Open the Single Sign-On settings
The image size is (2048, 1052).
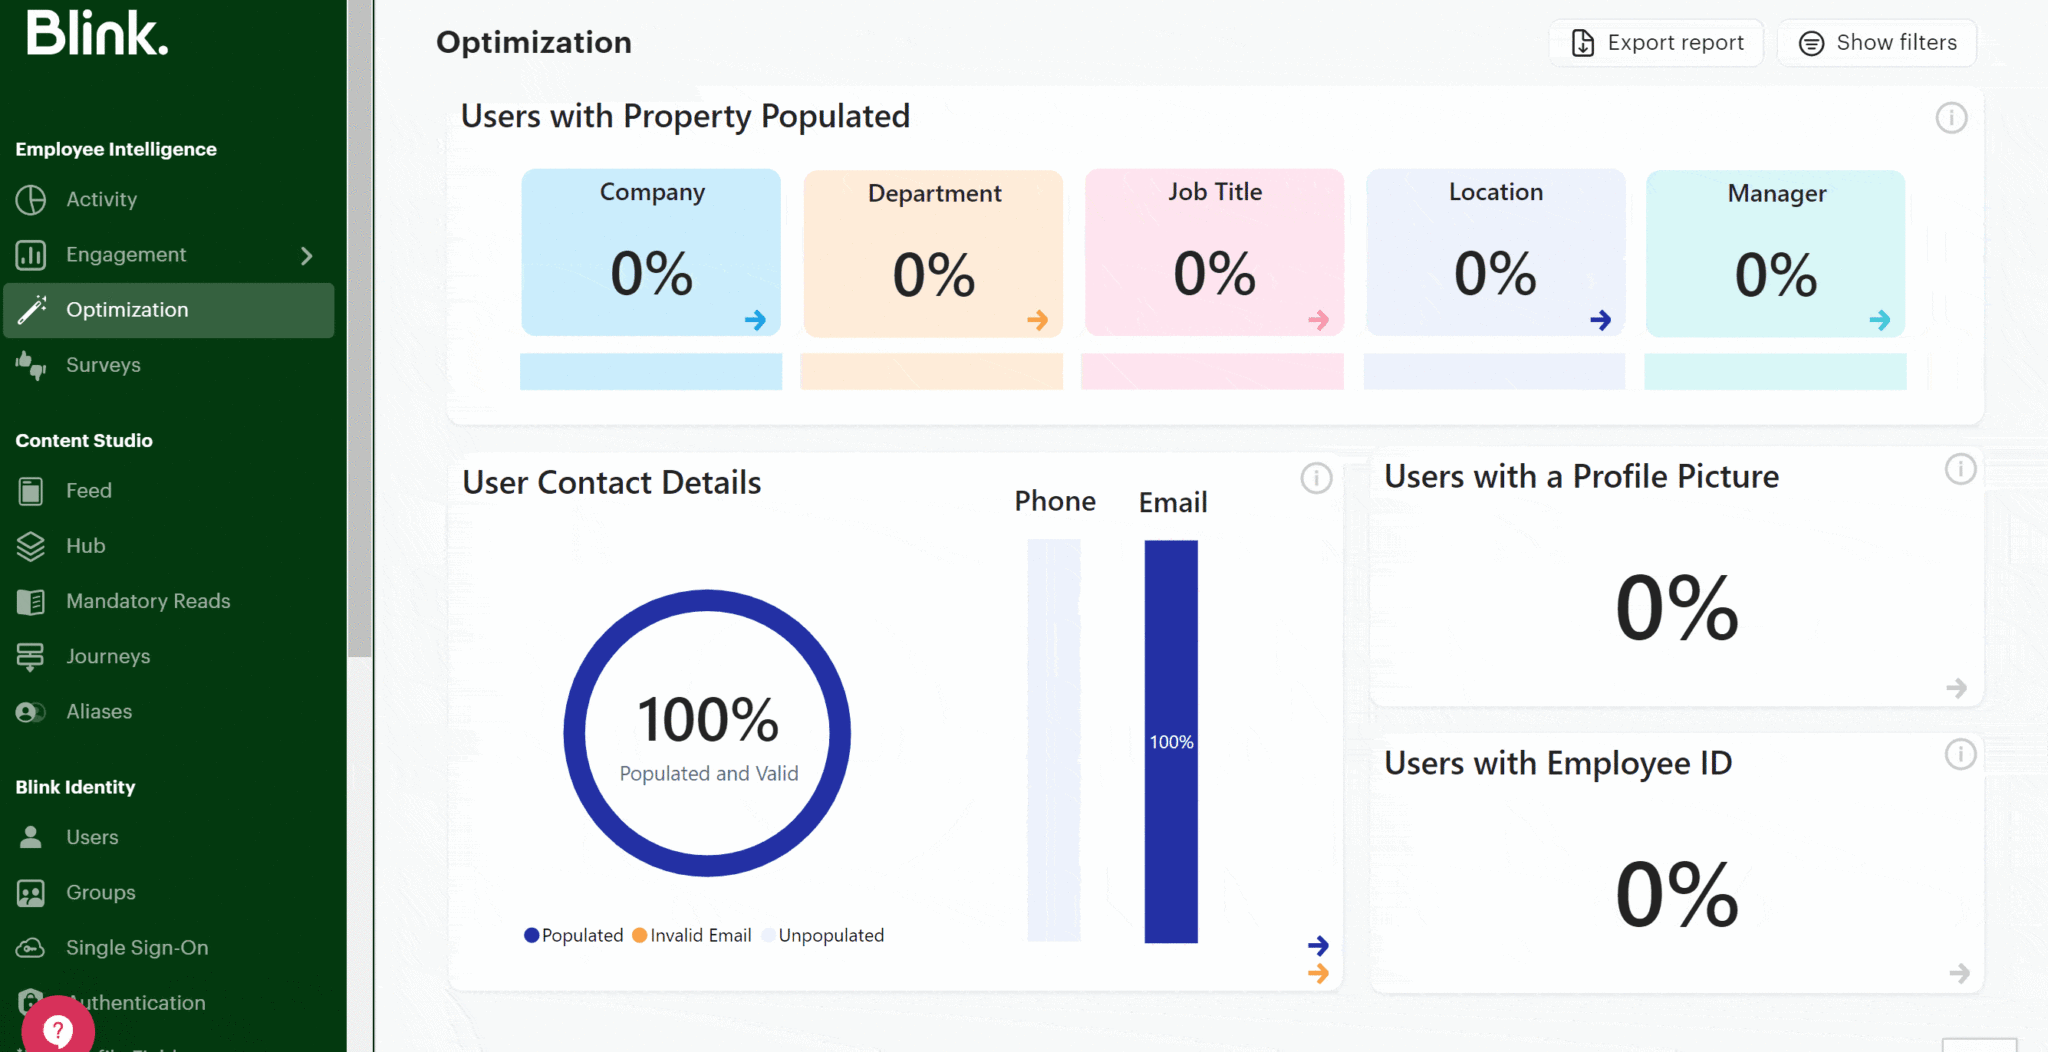[134, 947]
